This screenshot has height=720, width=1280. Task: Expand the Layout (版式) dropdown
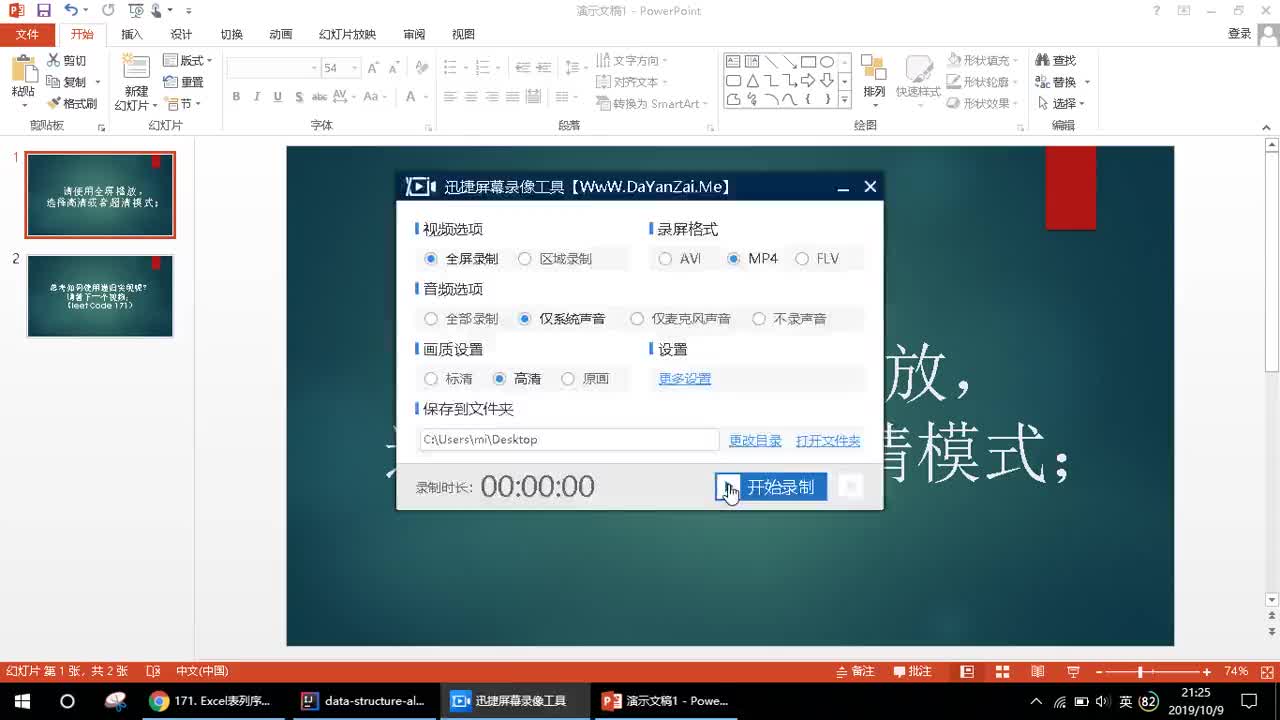[x=187, y=61]
